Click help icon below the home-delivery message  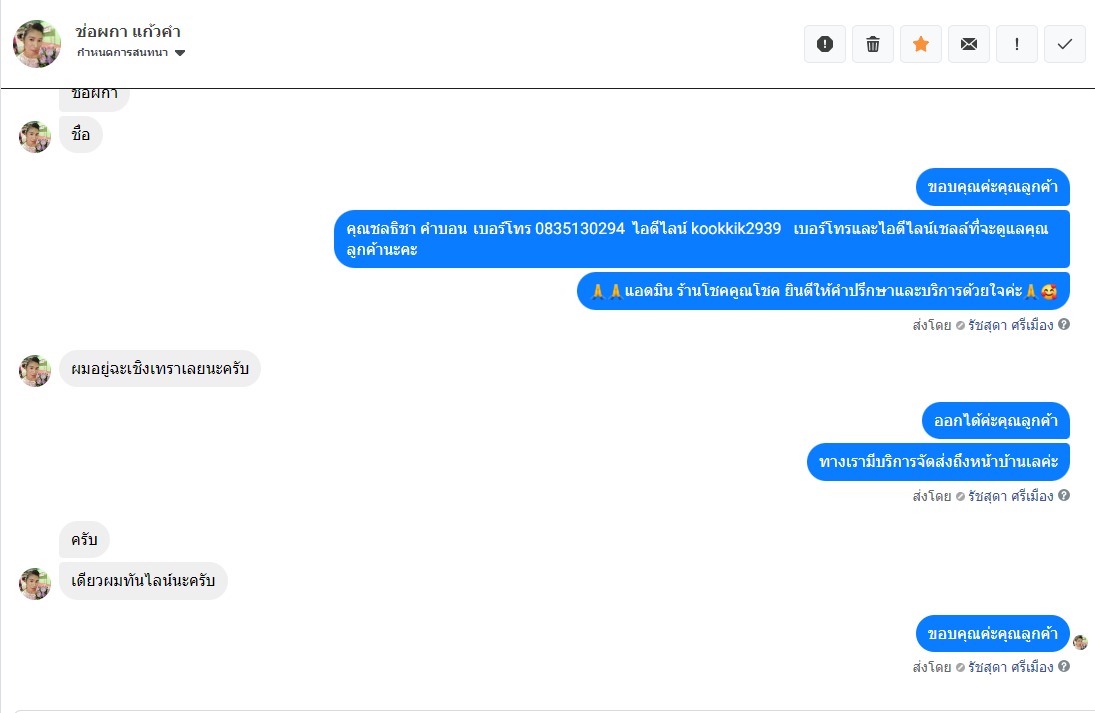pyautogui.click(x=1064, y=496)
